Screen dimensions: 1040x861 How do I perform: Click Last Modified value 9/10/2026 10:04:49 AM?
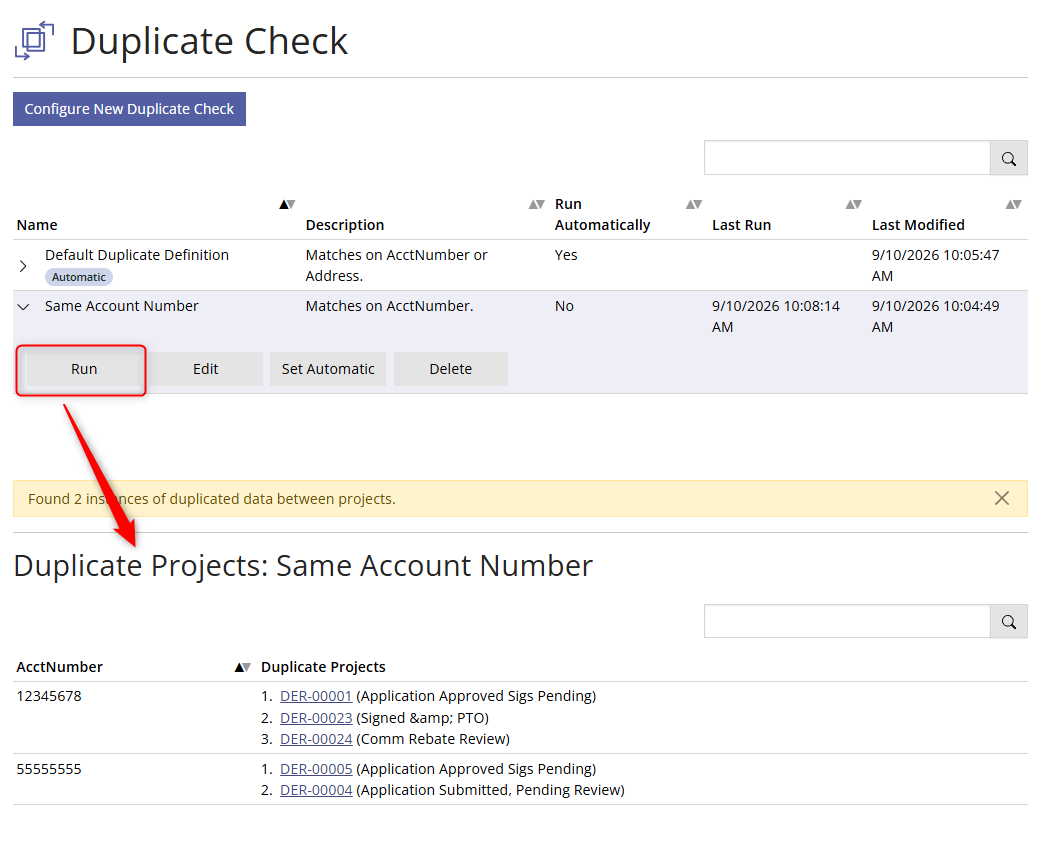click(x=935, y=316)
